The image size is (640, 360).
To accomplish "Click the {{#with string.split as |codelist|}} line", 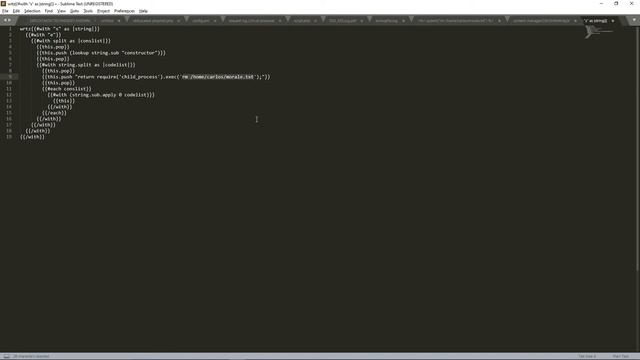I will tap(86, 65).
